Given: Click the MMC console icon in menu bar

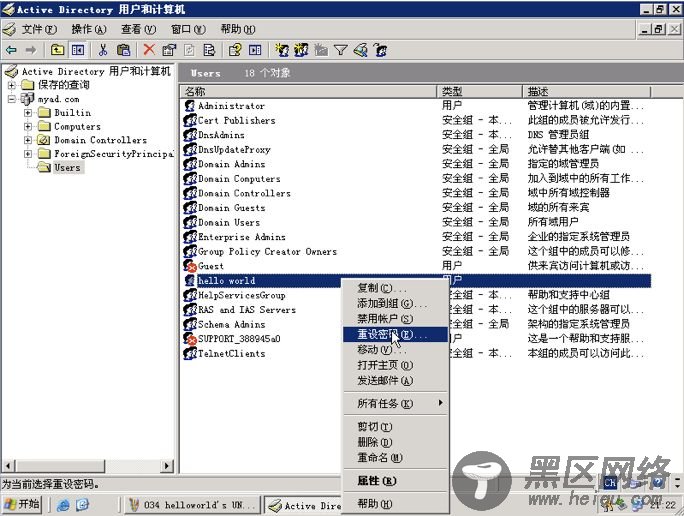Looking at the screenshot, I should tap(10, 29).
